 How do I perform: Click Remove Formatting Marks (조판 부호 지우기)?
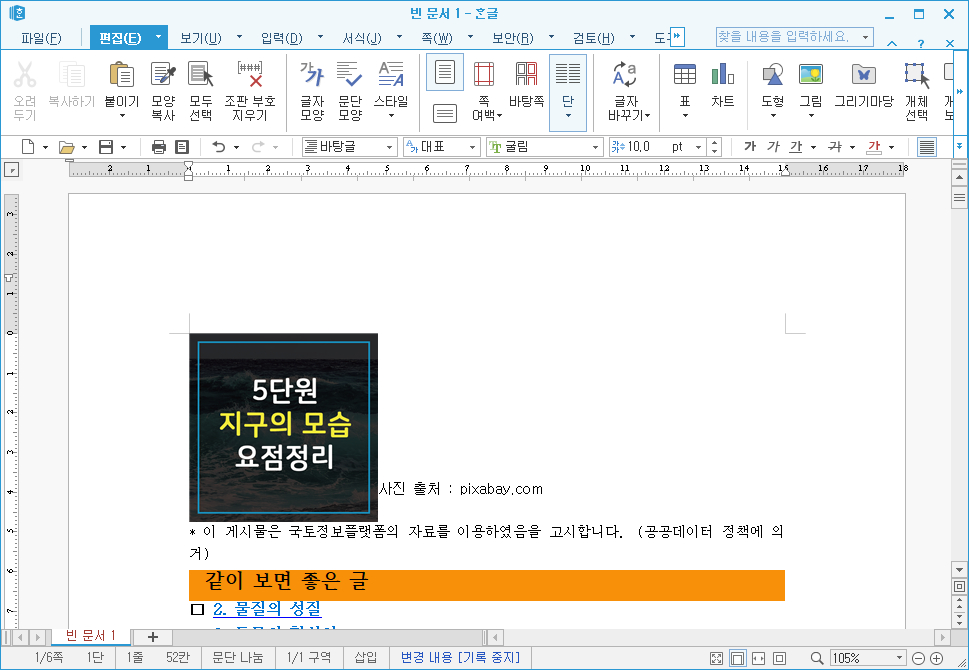pyautogui.click(x=250, y=90)
